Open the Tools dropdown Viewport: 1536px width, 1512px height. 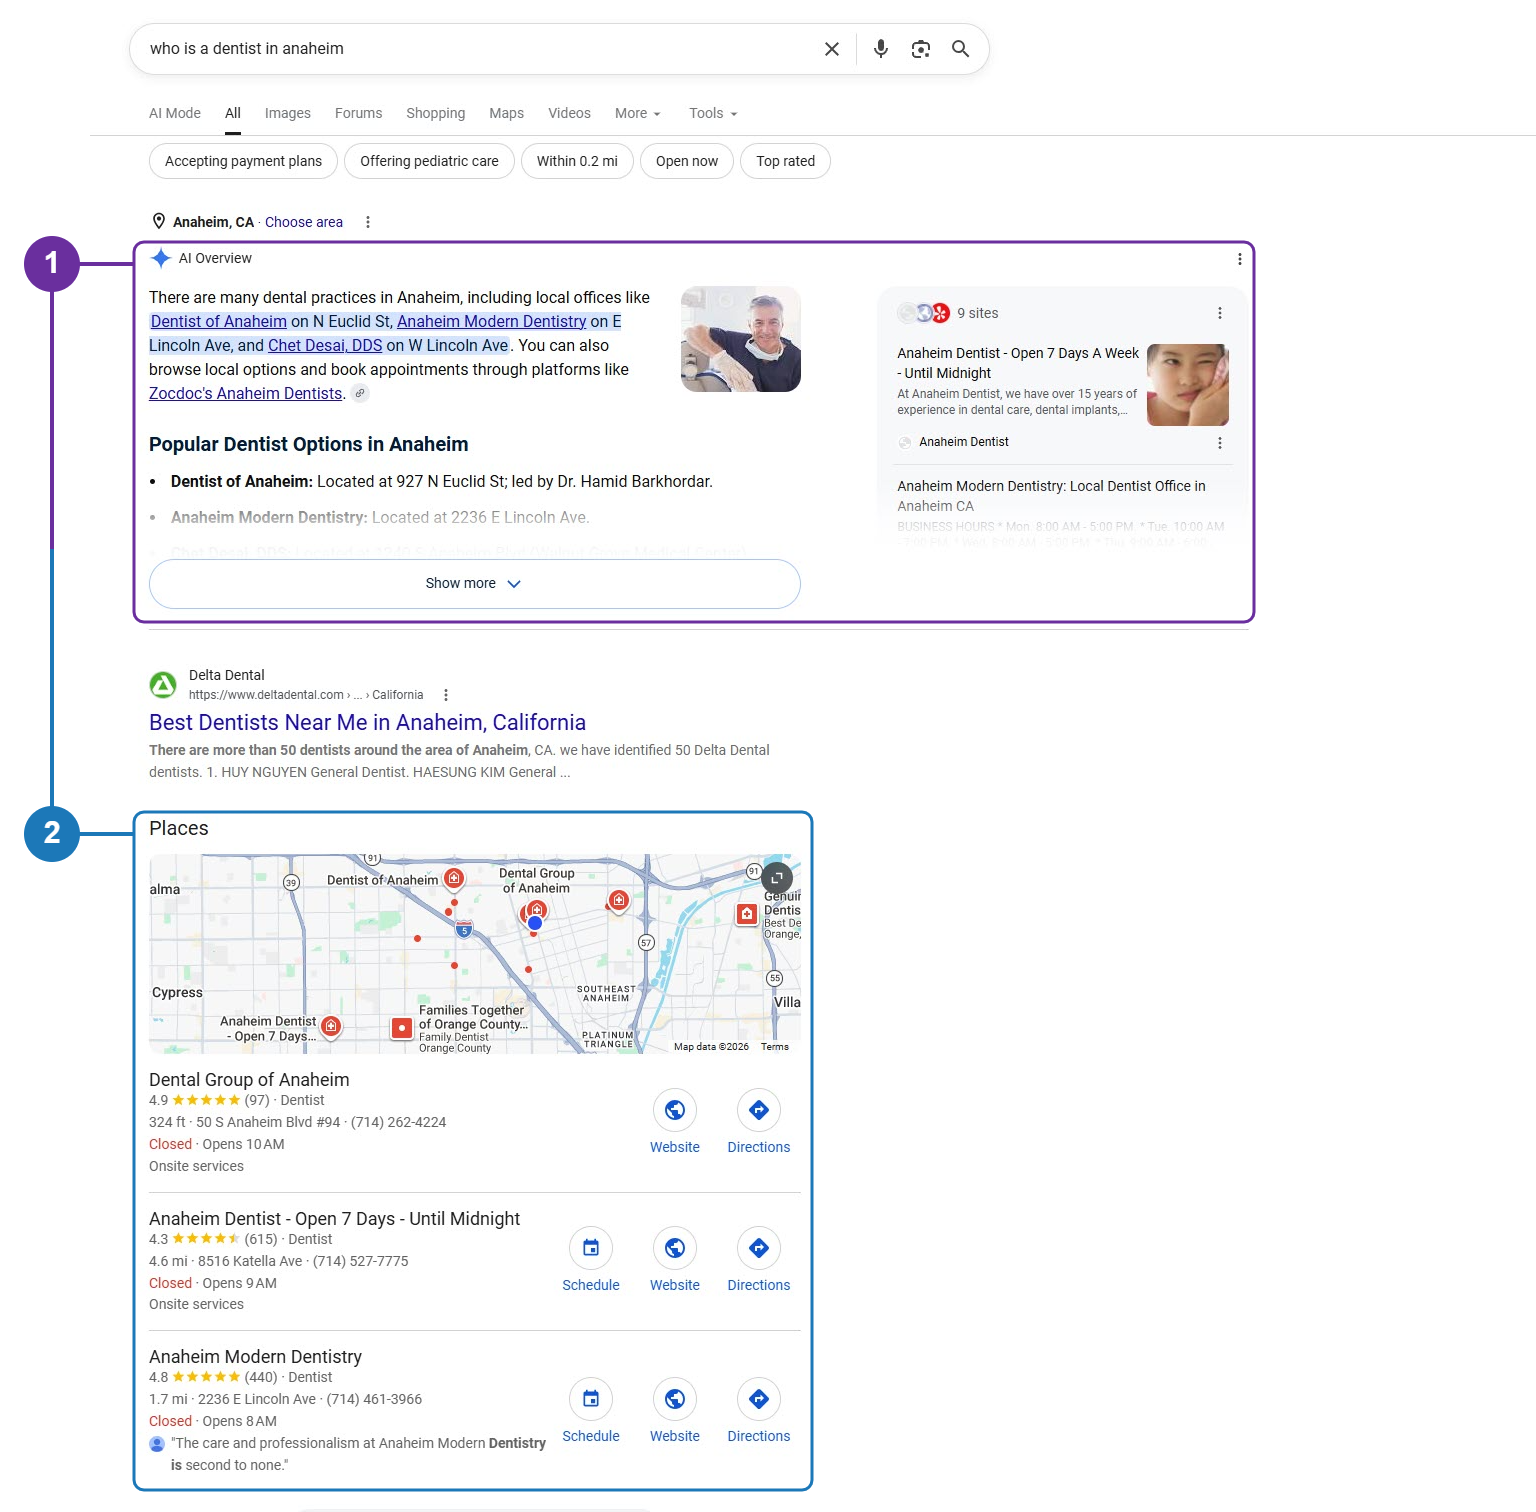click(713, 113)
